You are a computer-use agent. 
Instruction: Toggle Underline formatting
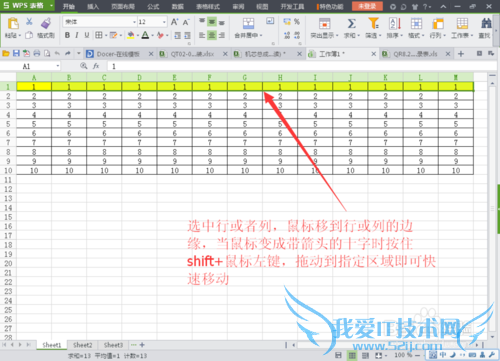(87, 35)
